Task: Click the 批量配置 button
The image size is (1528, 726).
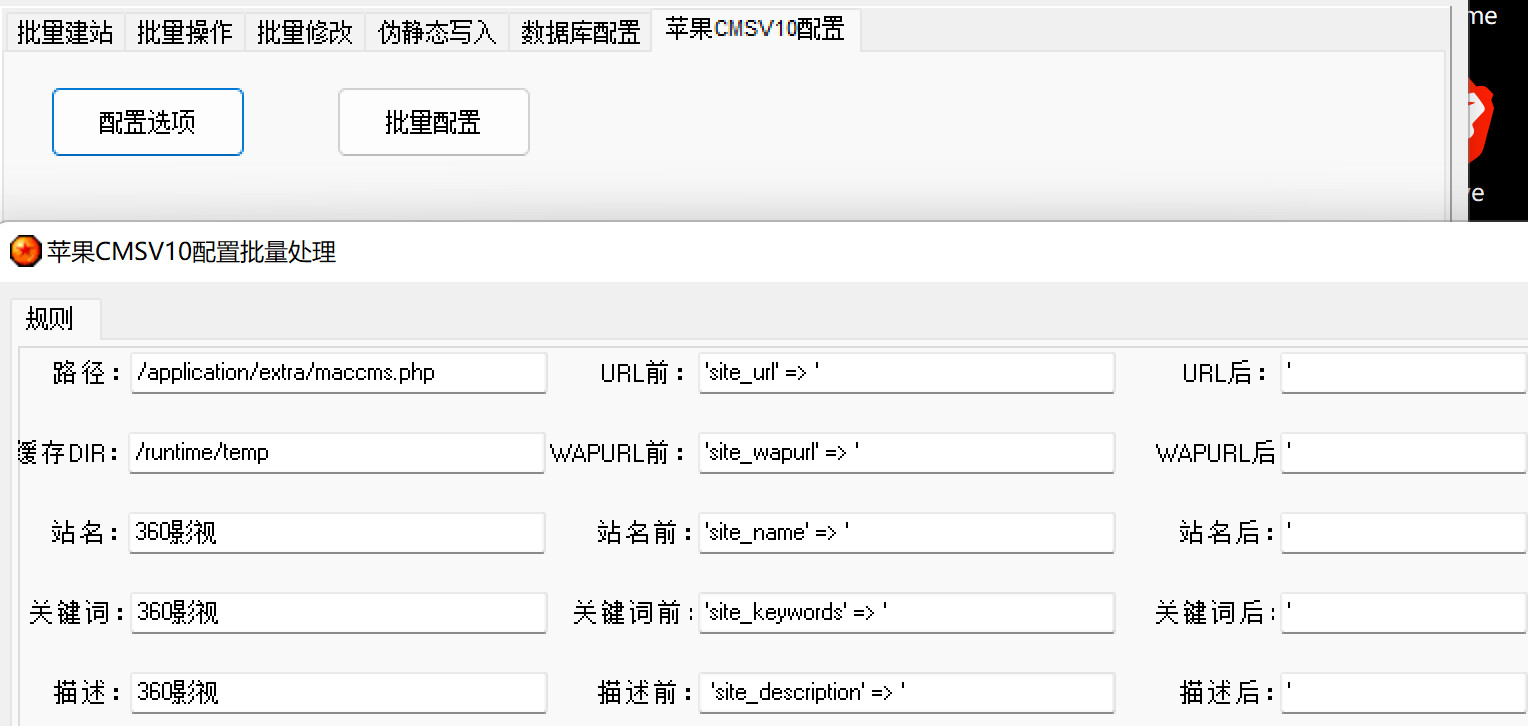Action: pos(433,122)
